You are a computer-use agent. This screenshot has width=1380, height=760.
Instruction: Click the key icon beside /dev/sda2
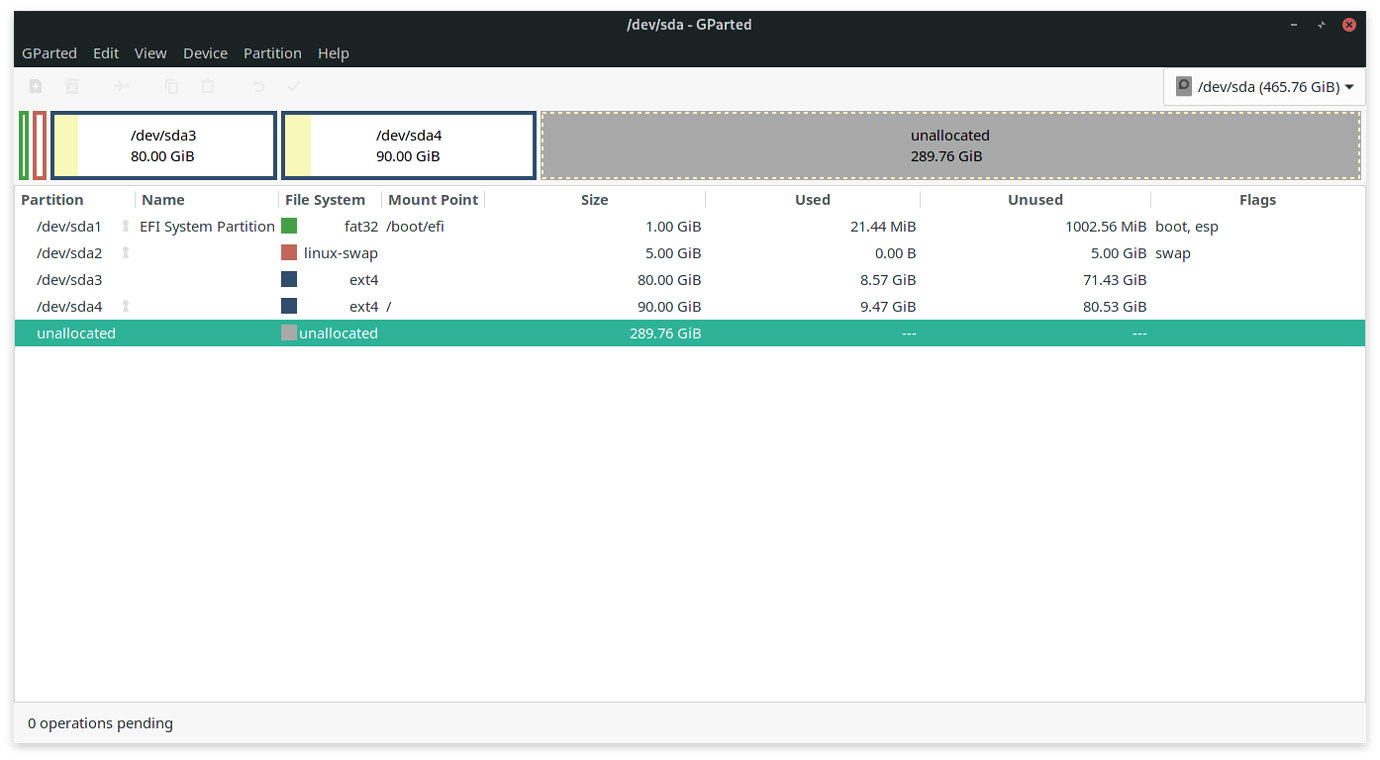click(126, 253)
